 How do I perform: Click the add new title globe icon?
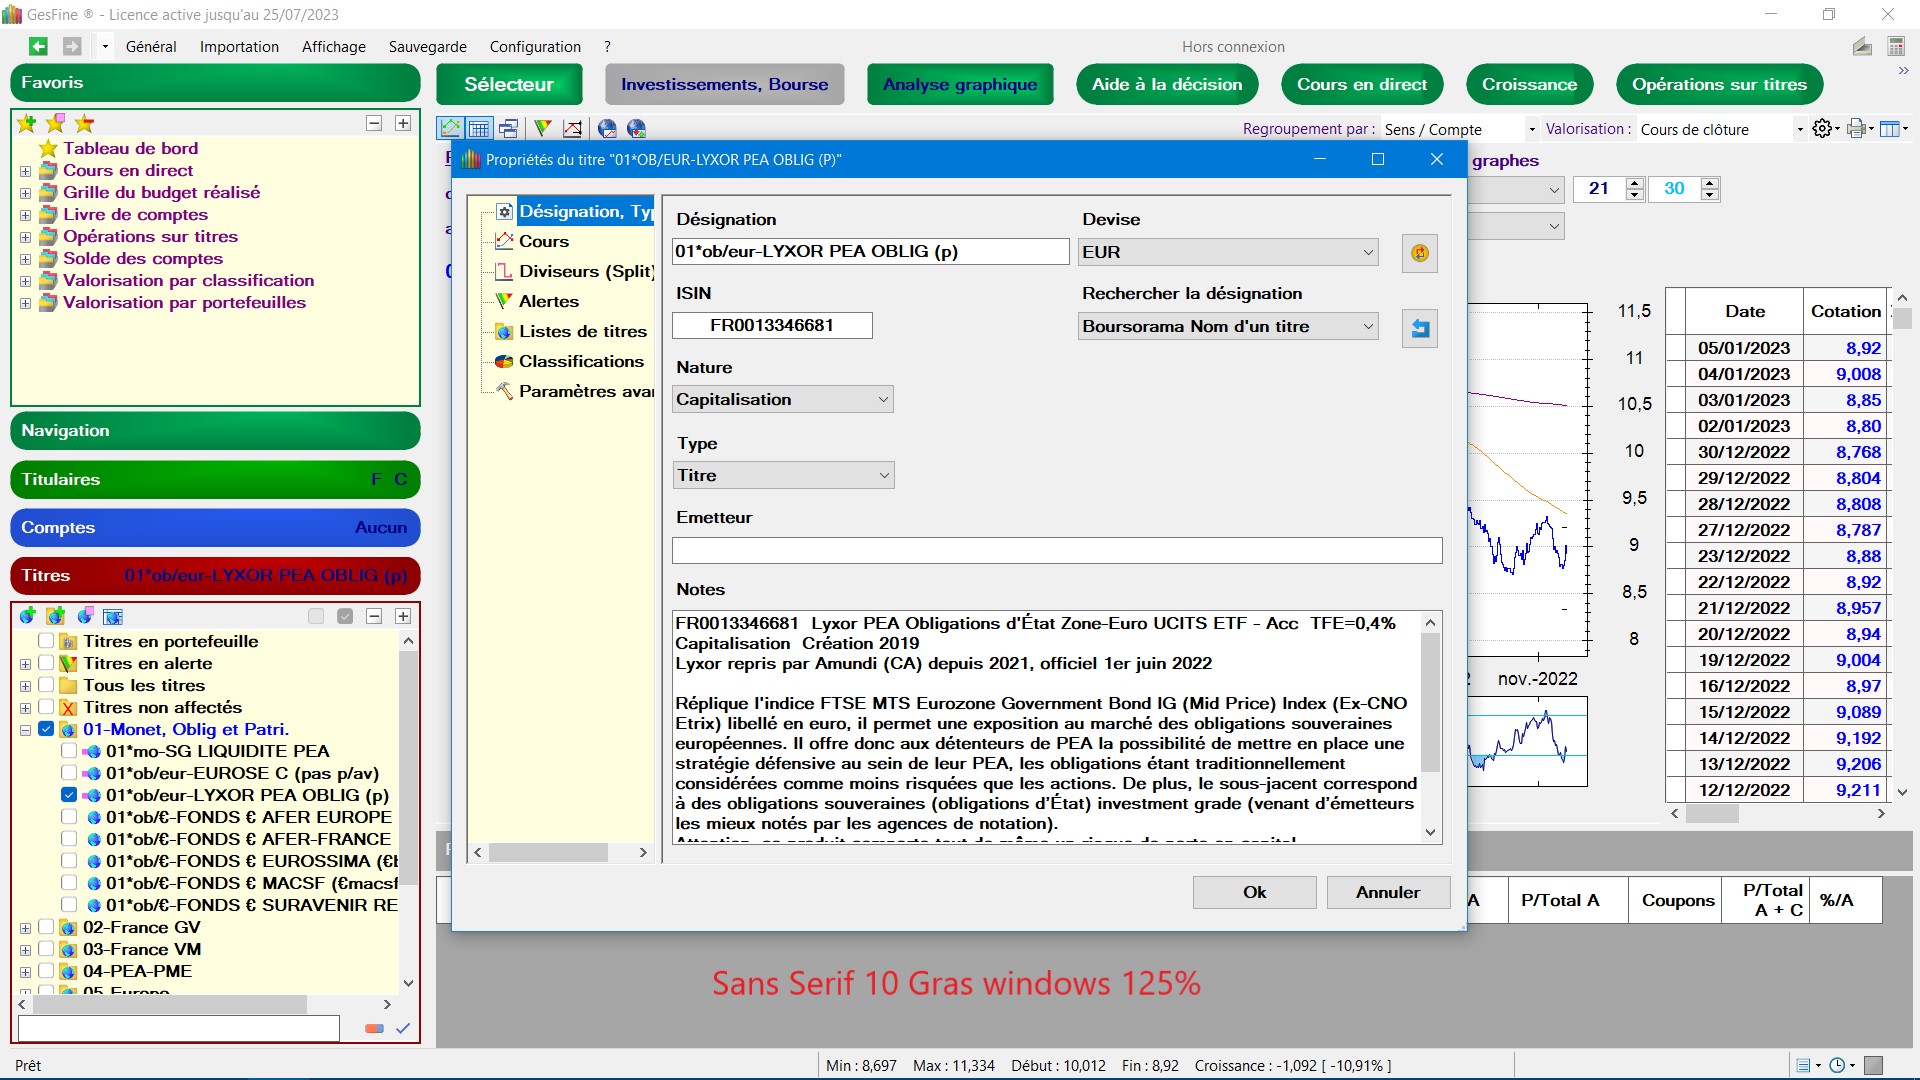pos(28,616)
